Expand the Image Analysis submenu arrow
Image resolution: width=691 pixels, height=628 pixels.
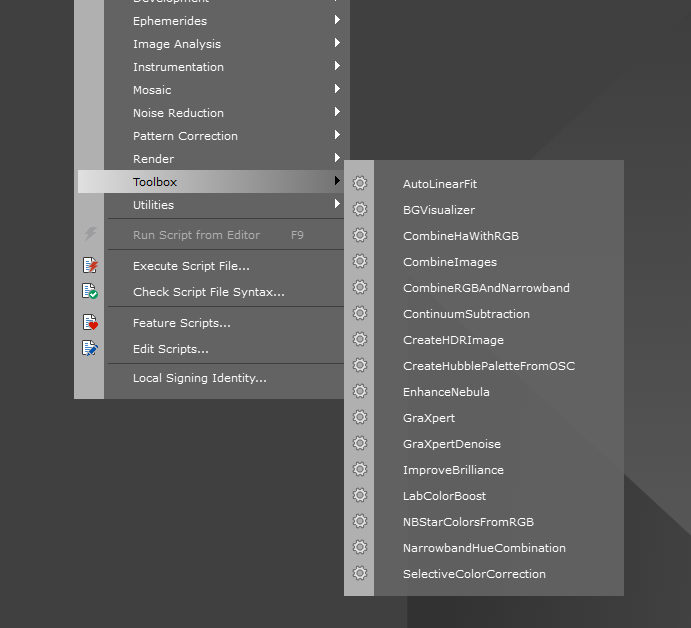click(x=337, y=43)
